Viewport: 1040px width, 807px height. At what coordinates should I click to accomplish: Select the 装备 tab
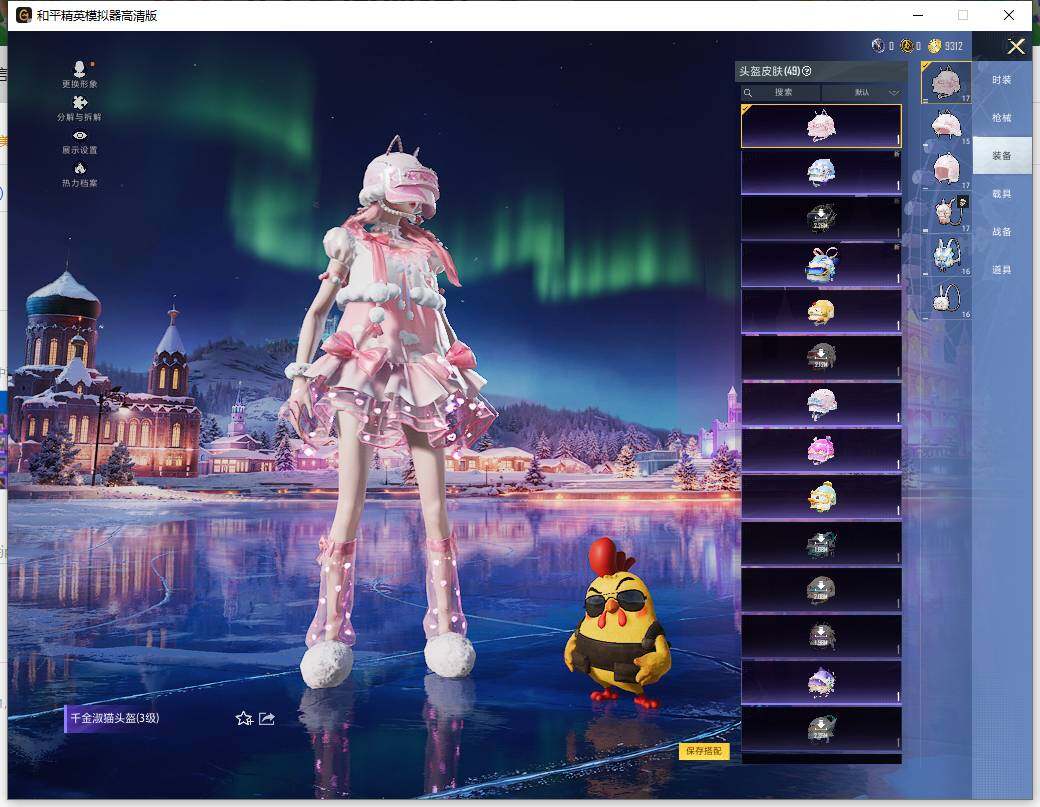[x=1002, y=155]
